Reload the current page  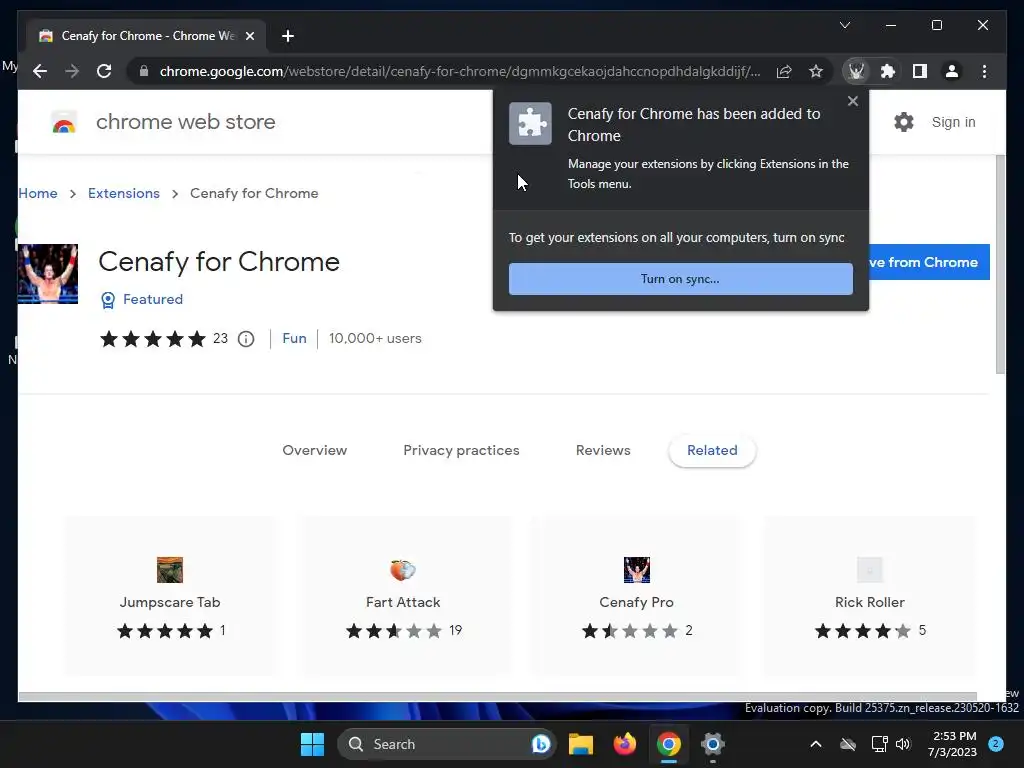104,71
